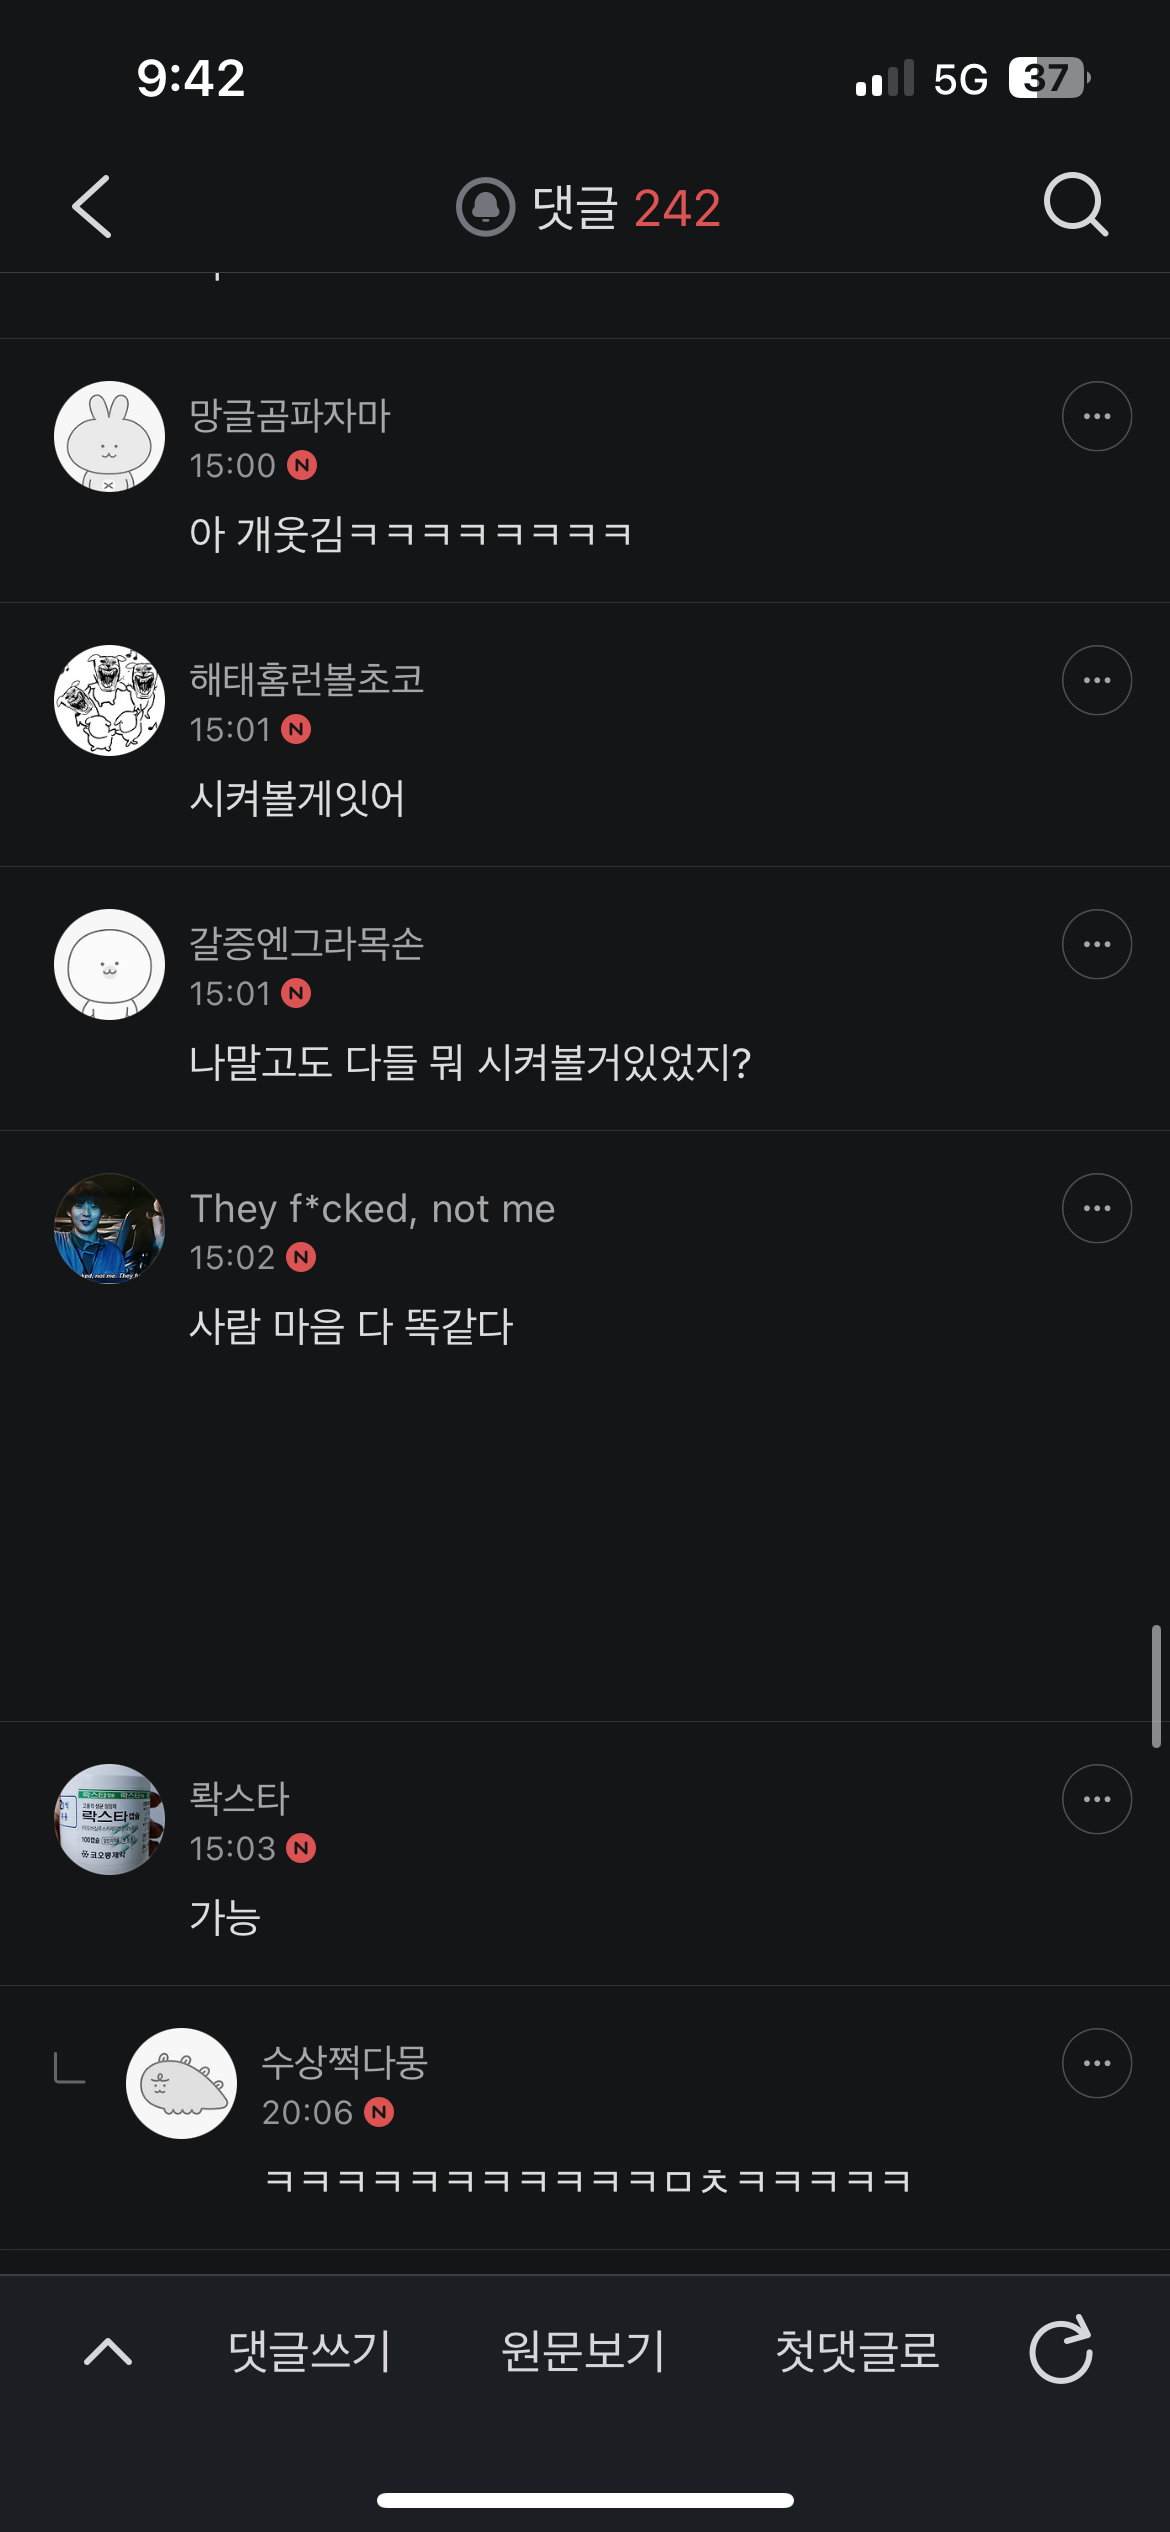
Task: View 롹스타's profile picture
Action: [109, 1819]
